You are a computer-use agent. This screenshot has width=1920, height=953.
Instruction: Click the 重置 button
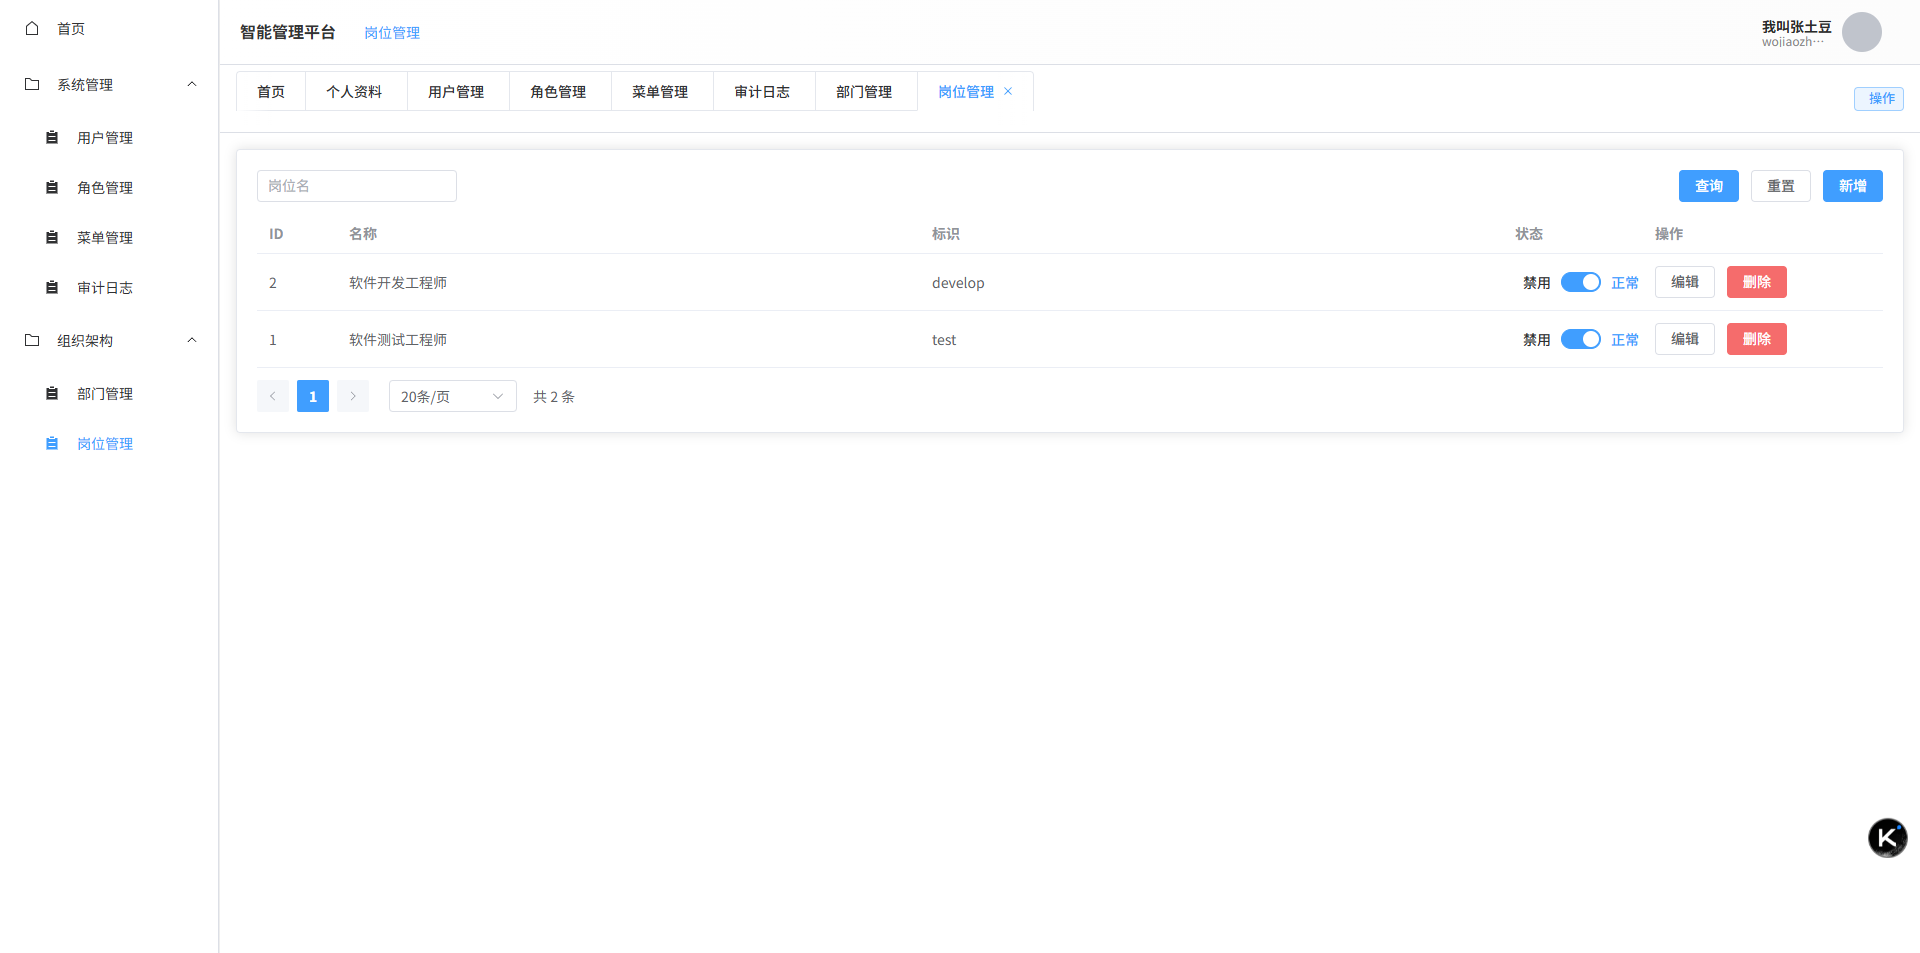(x=1781, y=186)
